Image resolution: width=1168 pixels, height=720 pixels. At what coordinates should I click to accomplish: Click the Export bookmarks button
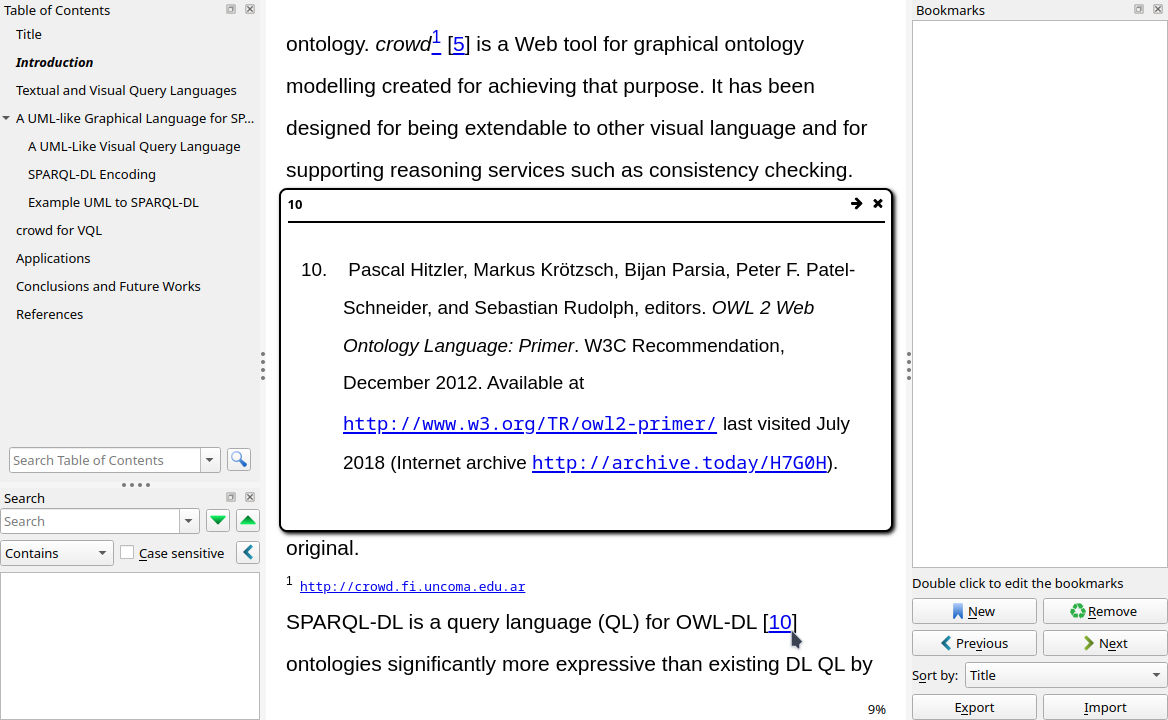974,707
